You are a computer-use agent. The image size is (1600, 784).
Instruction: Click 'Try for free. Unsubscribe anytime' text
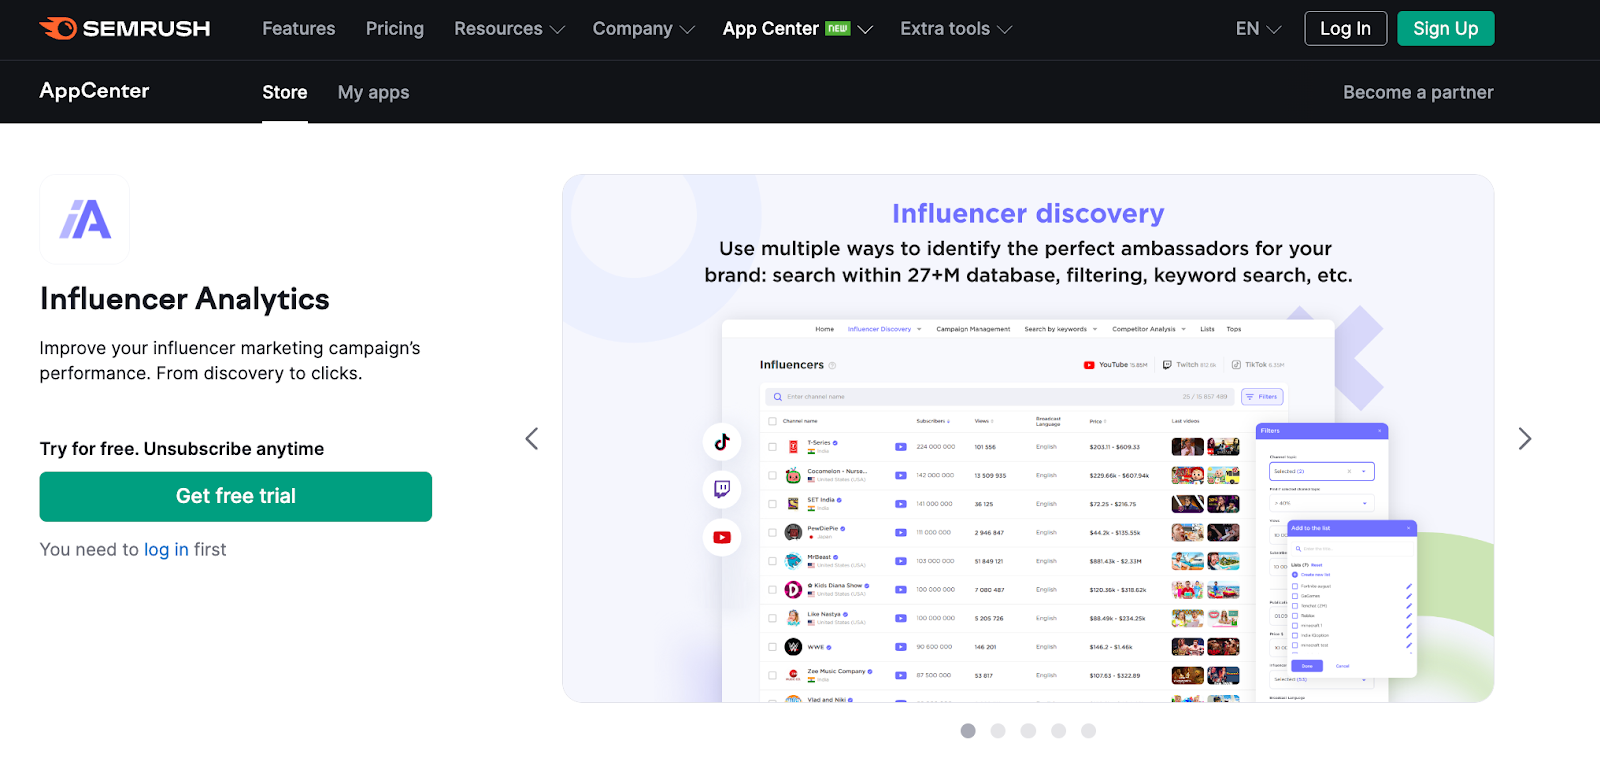(x=182, y=449)
